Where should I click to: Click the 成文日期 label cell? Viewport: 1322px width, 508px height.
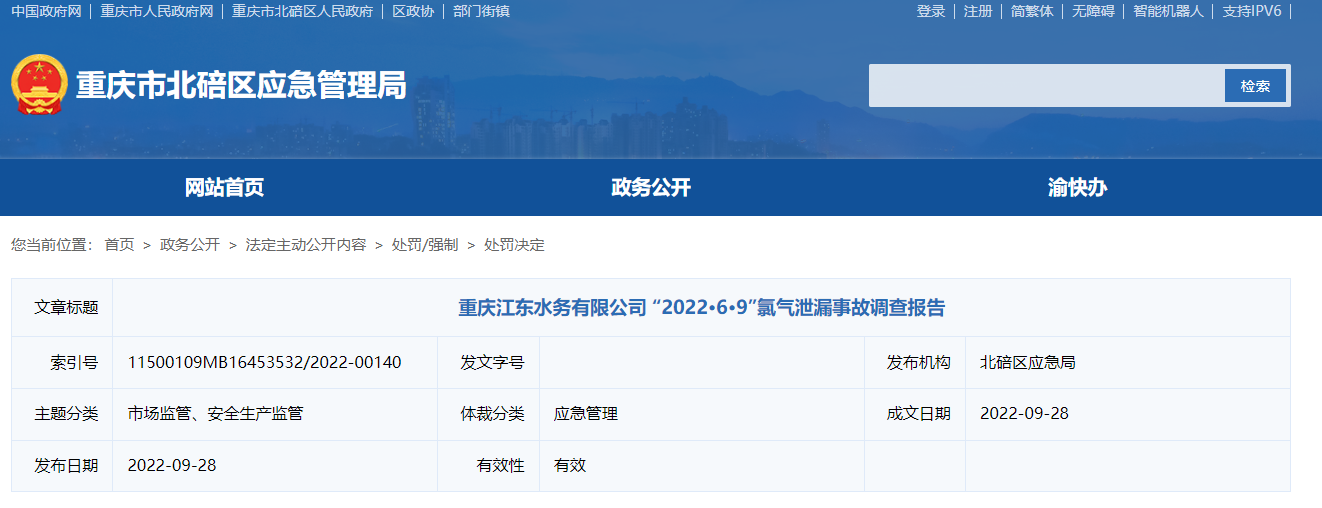(x=915, y=413)
